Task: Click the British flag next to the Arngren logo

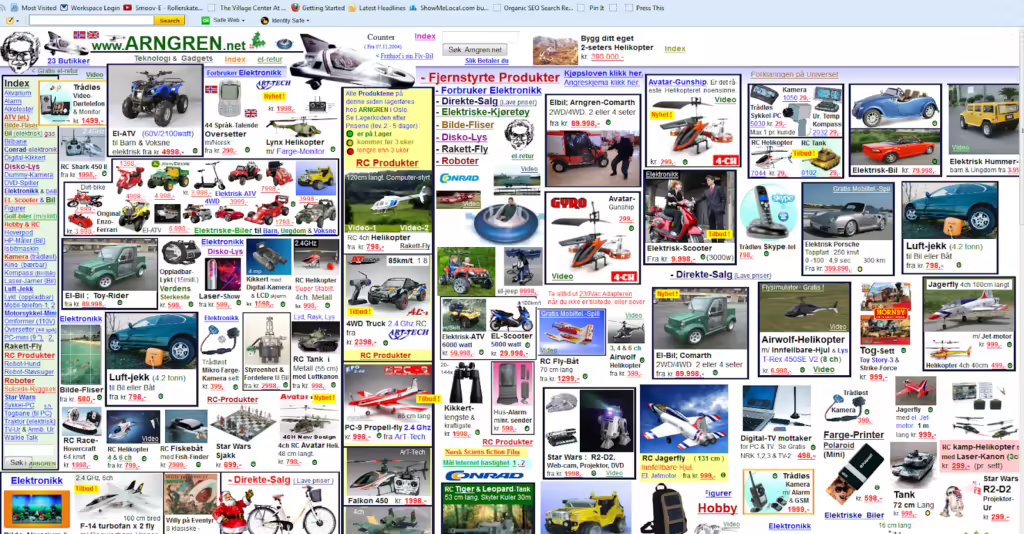Action: 93,35
